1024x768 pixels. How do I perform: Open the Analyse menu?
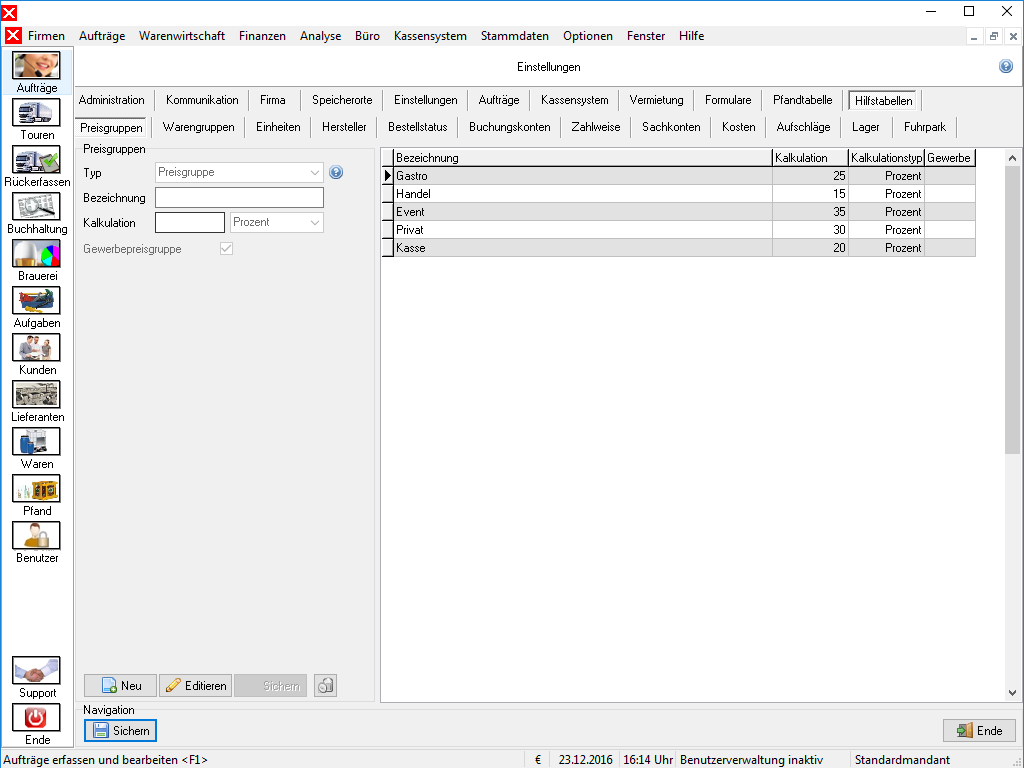[320, 36]
